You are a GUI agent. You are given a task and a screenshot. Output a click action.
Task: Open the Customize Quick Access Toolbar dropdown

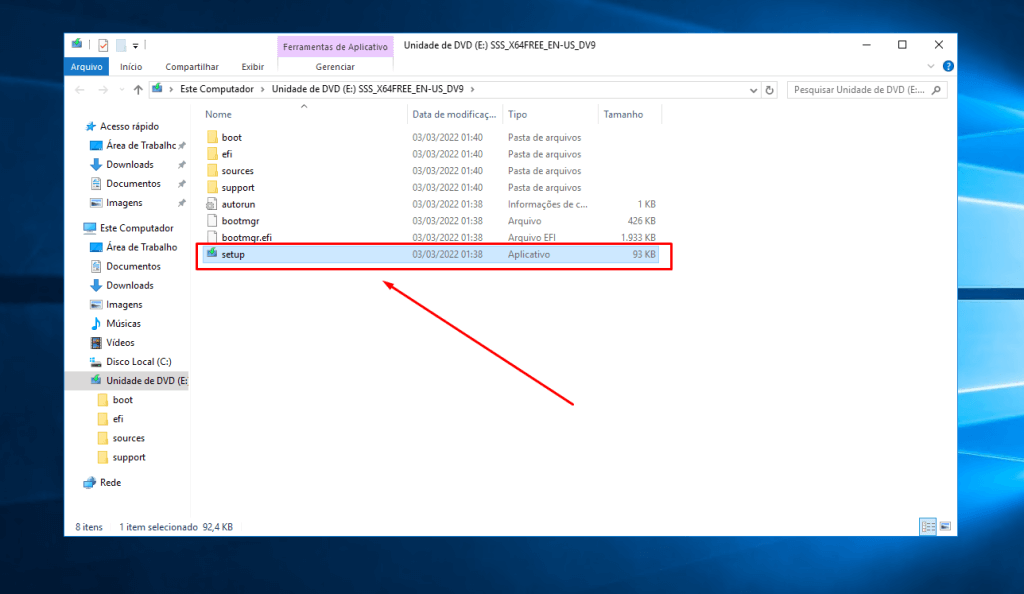136,46
